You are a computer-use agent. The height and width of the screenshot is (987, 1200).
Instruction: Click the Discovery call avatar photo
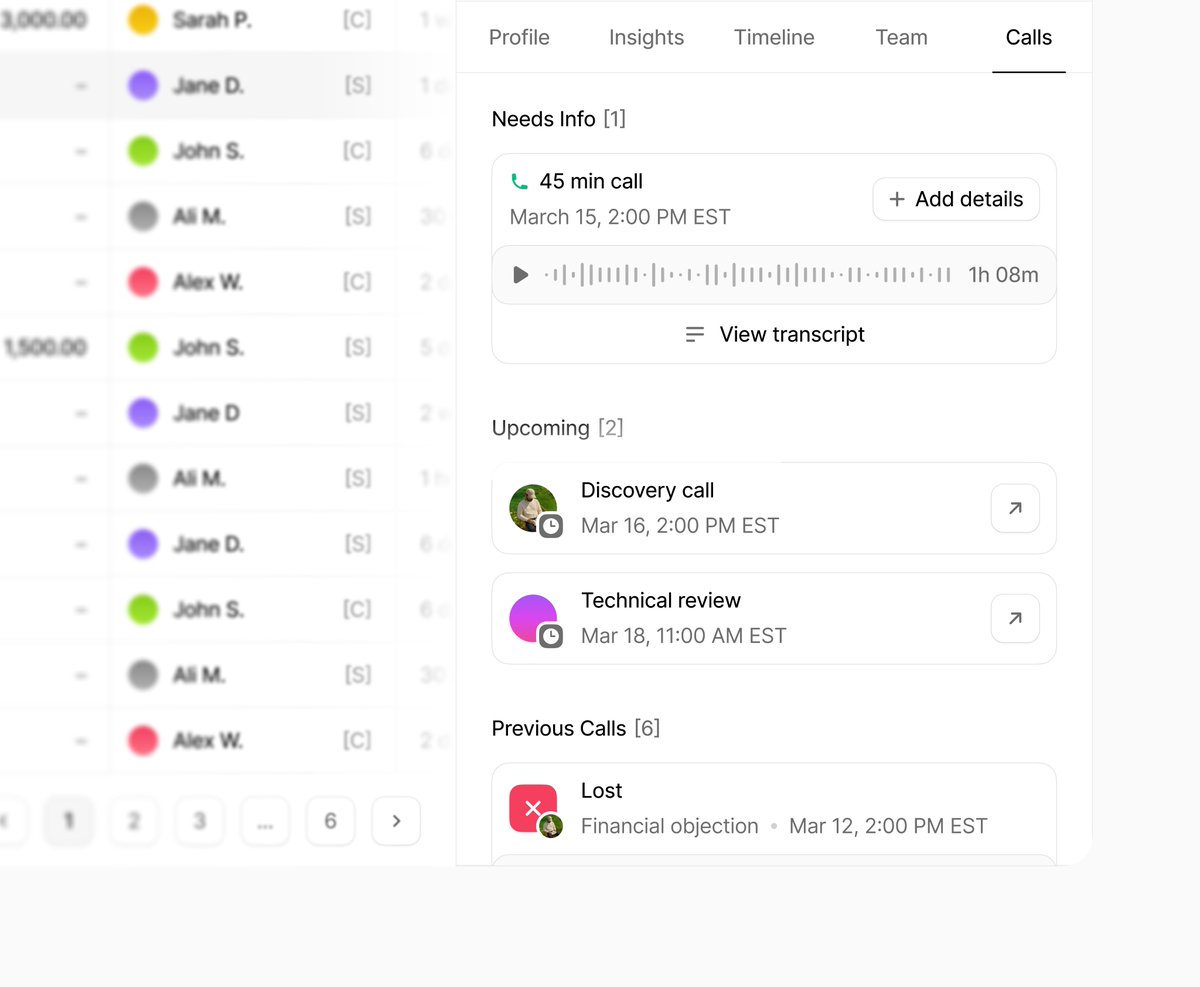(x=532, y=508)
